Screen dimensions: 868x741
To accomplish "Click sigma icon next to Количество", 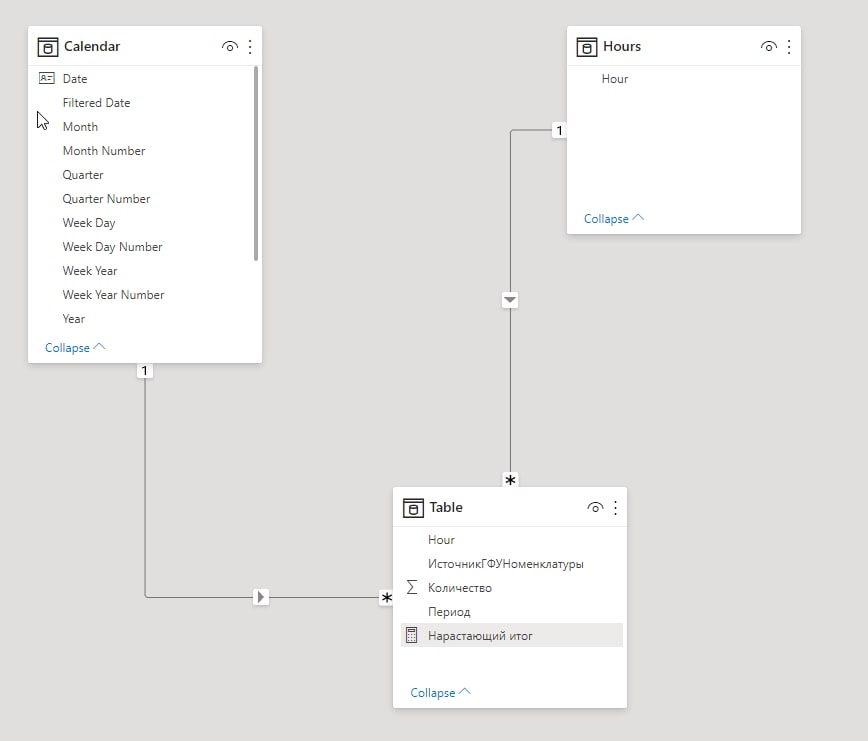I will tap(412, 588).
